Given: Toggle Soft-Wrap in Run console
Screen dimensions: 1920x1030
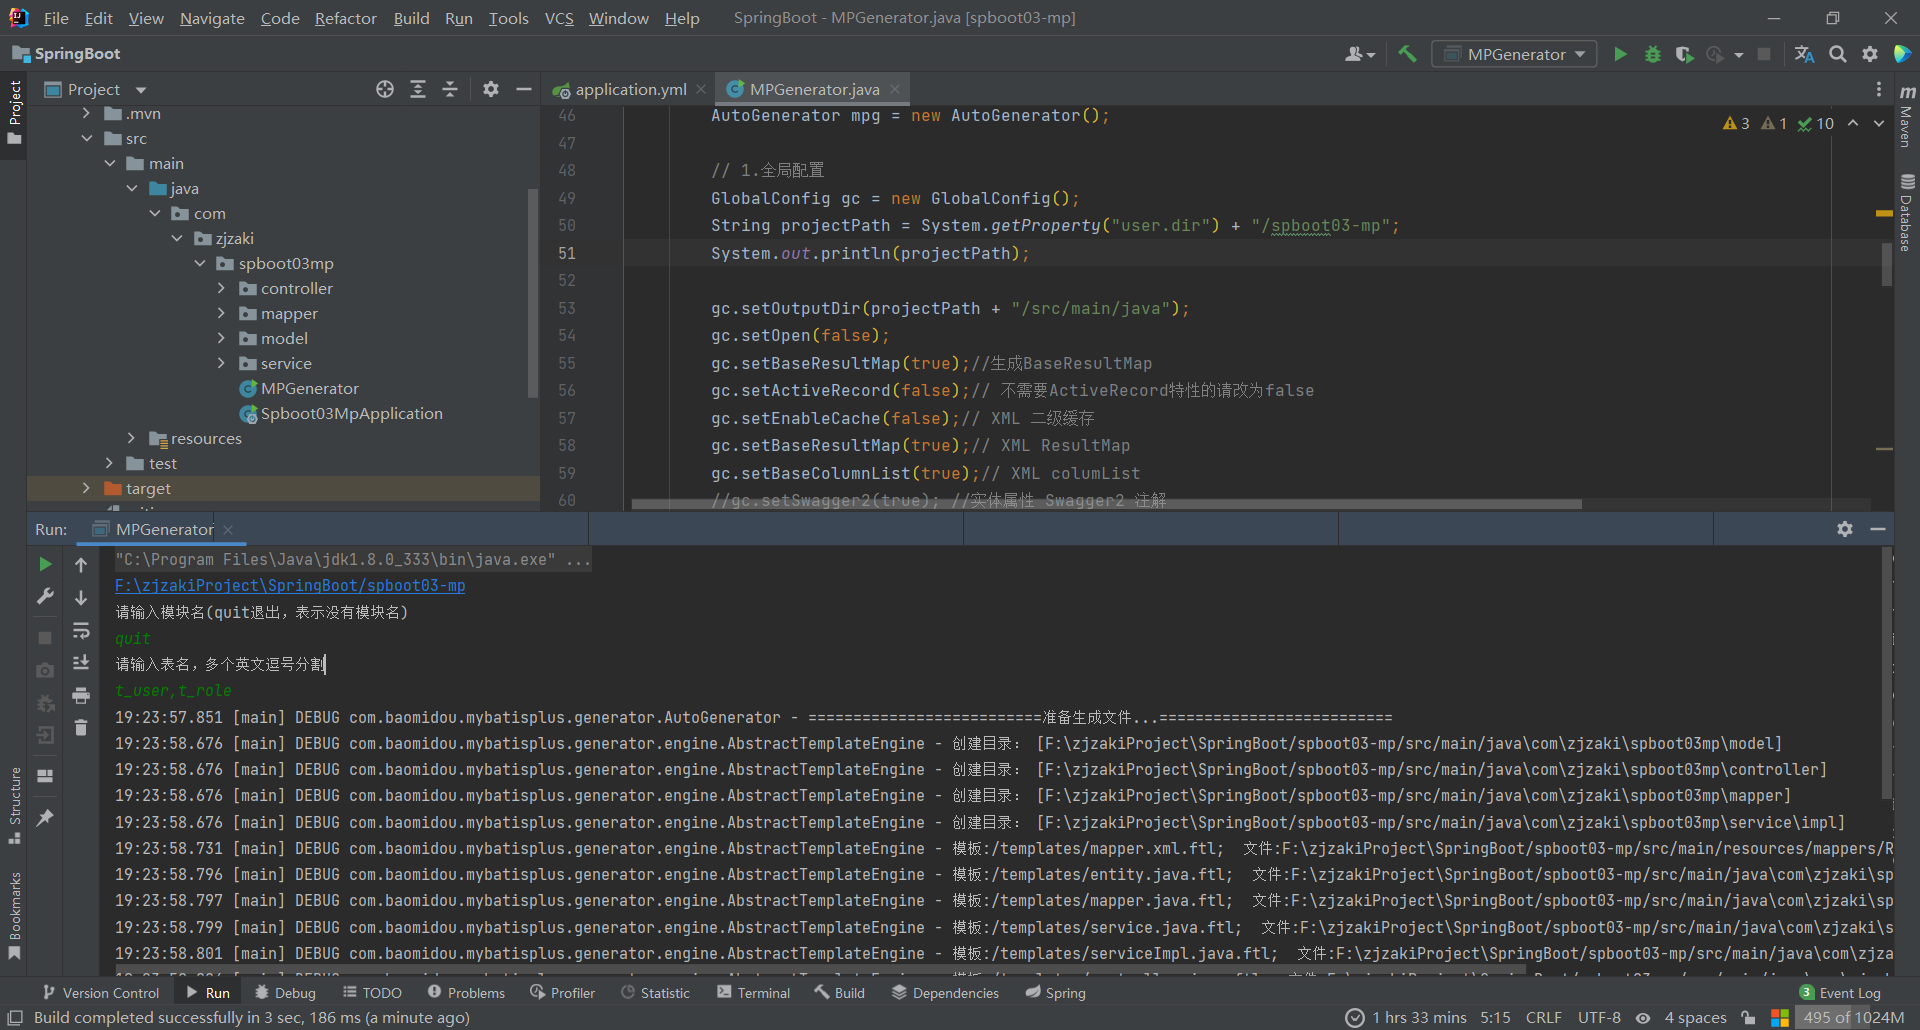Looking at the screenshot, I should click(81, 630).
